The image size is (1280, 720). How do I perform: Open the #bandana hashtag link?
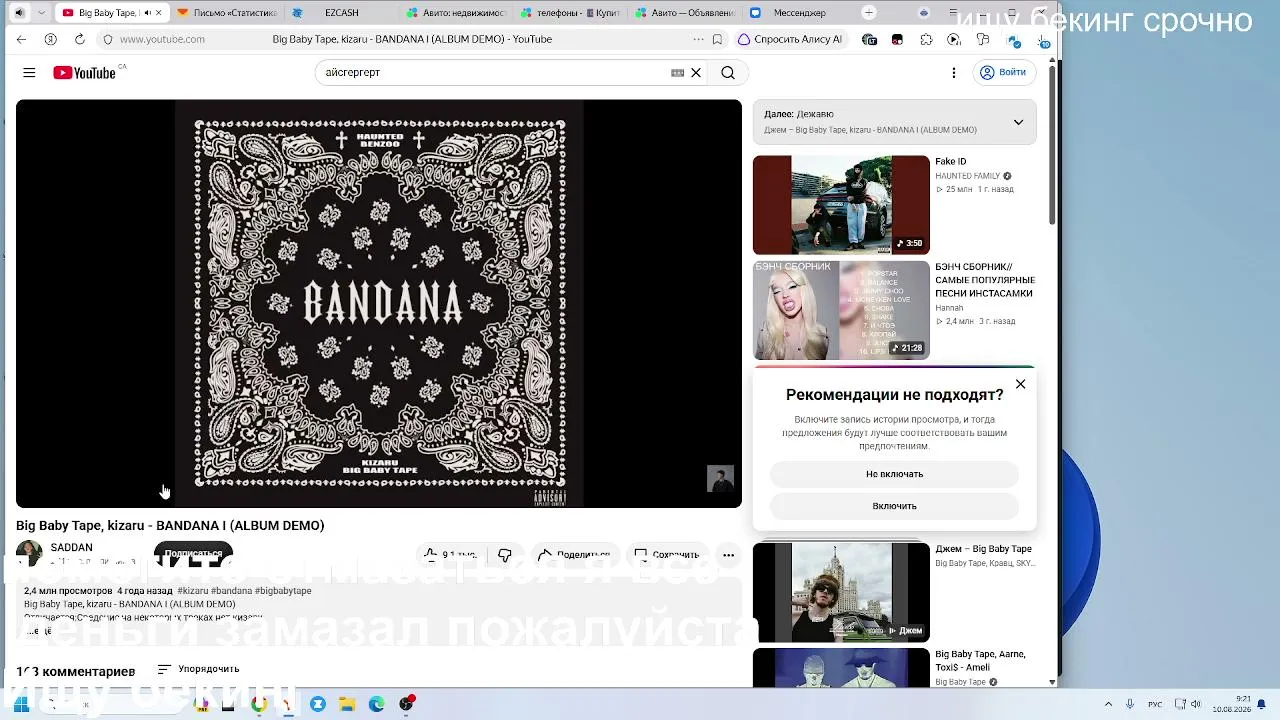coord(232,591)
